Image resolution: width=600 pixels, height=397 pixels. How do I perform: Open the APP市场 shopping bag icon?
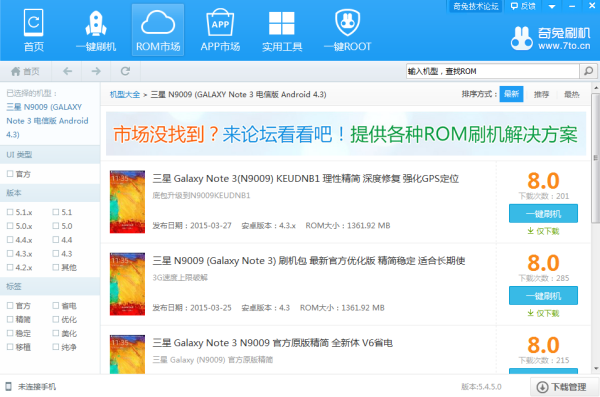(220, 30)
